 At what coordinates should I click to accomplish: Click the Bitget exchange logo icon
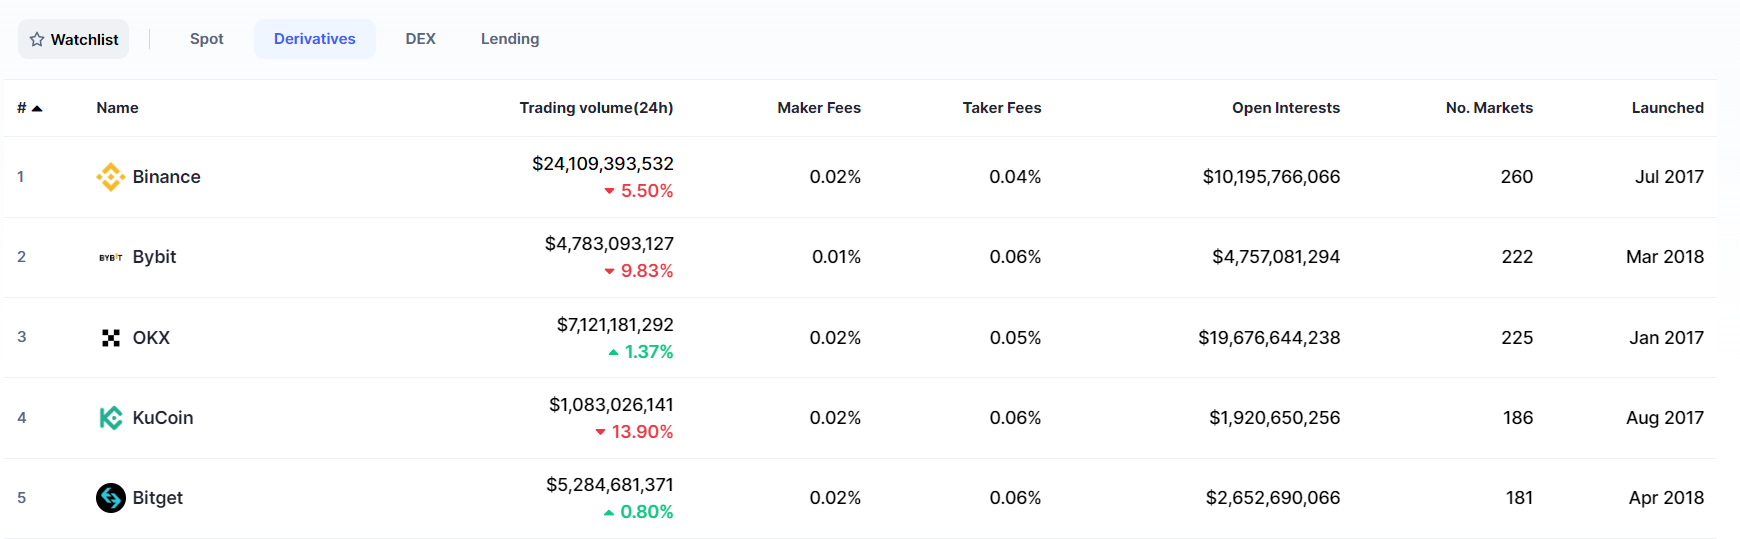click(x=111, y=498)
